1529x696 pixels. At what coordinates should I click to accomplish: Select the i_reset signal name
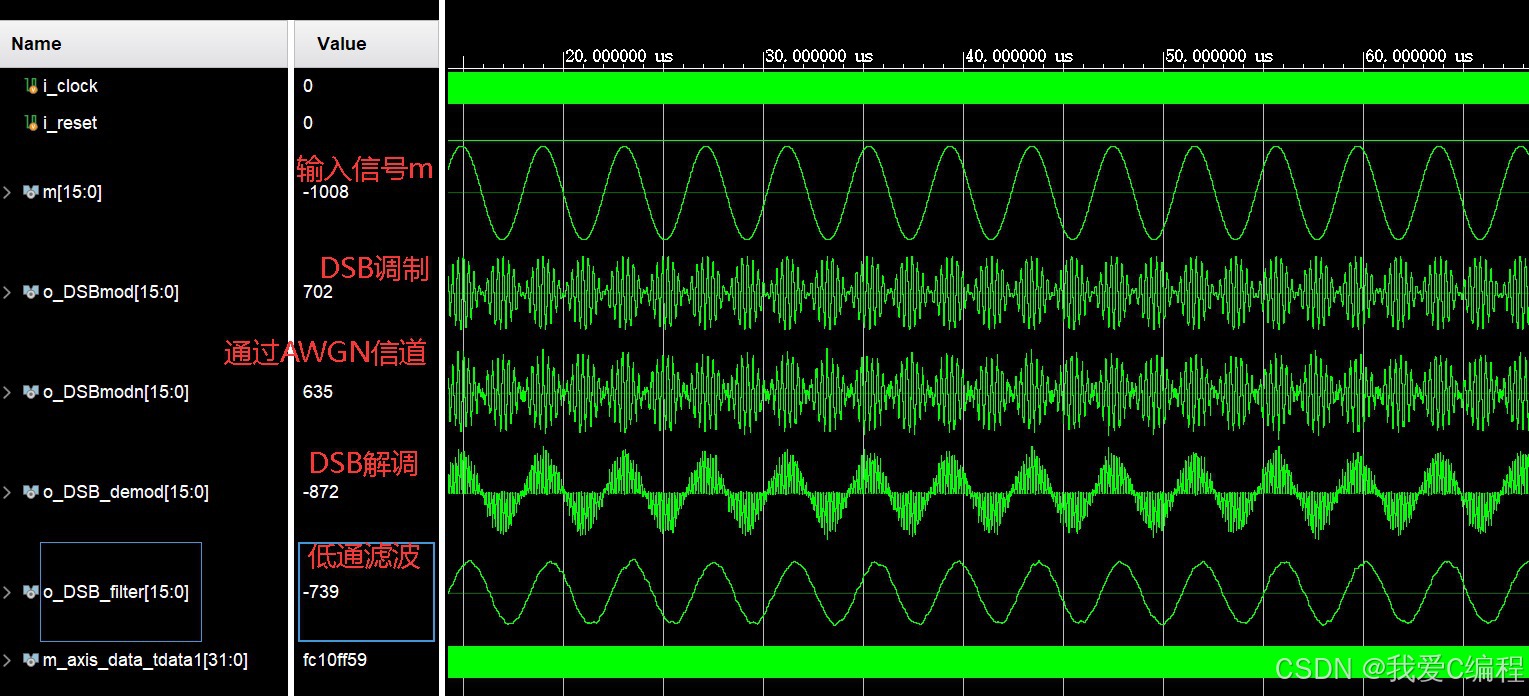coord(70,123)
